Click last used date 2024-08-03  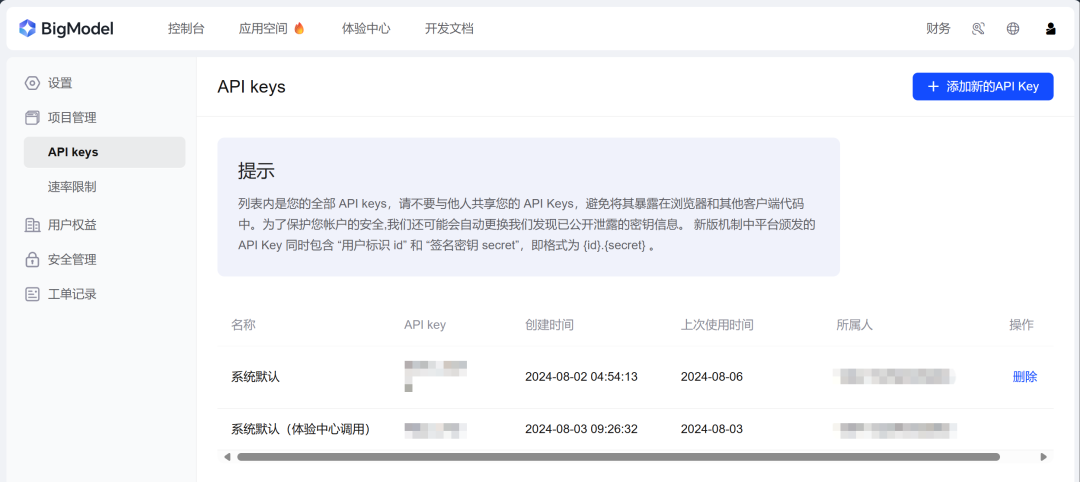pyautogui.click(x=712, y=429)
